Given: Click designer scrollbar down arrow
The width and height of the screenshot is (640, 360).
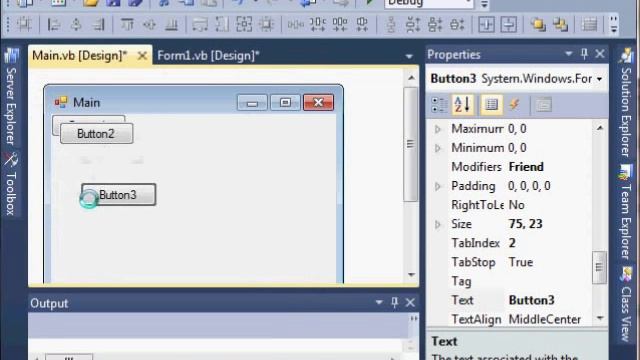Looking at the screenshot, I should tap(411, 275).
